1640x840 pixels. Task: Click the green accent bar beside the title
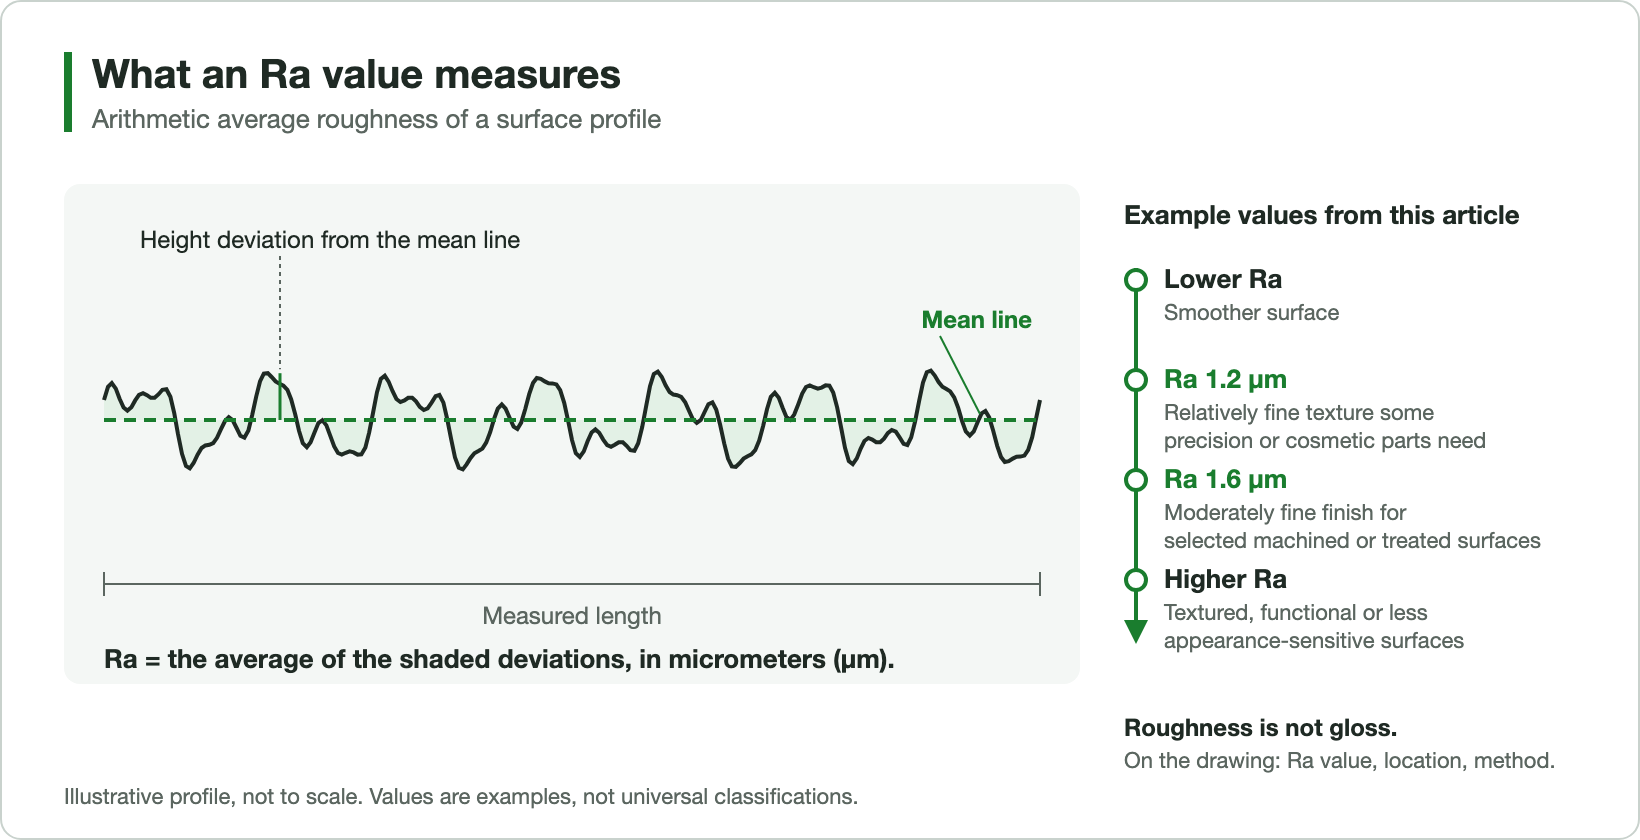pos(68,92)
